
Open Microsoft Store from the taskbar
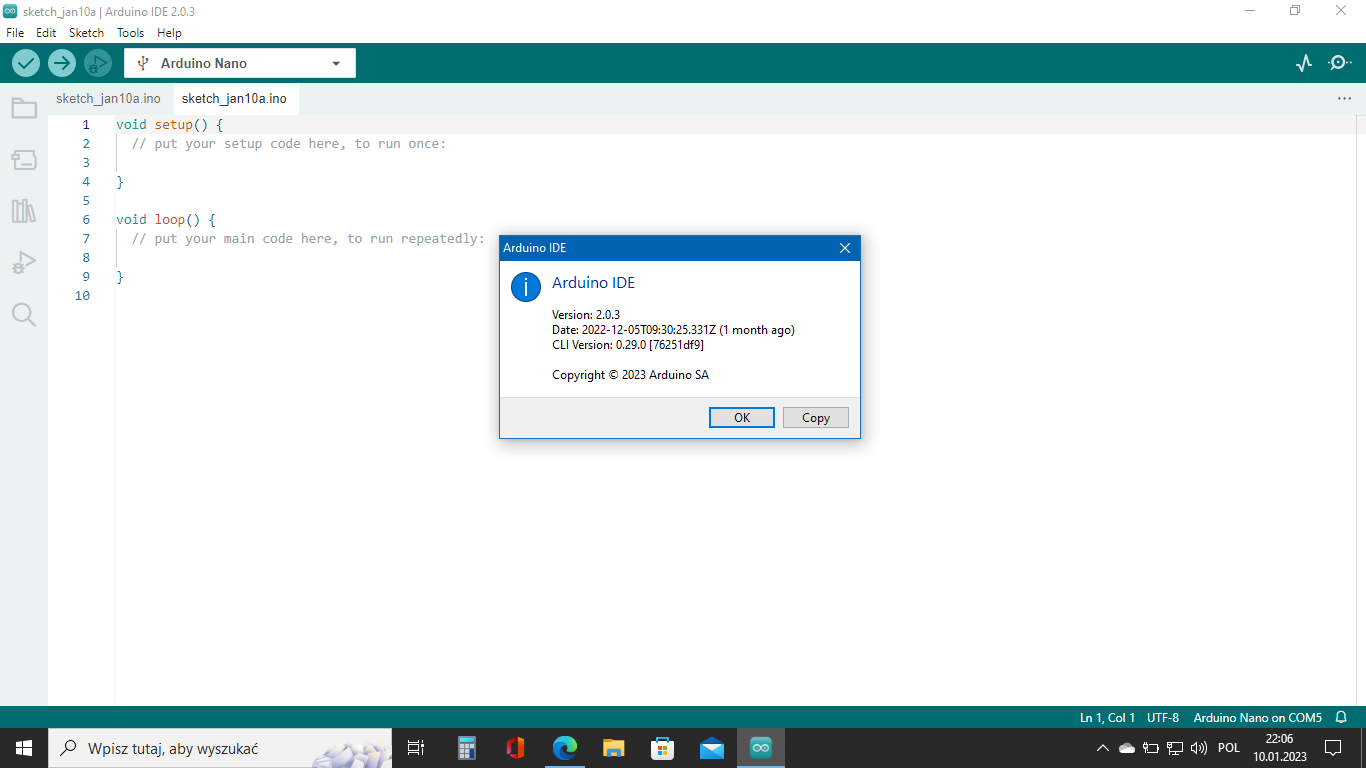coord(662,748)
